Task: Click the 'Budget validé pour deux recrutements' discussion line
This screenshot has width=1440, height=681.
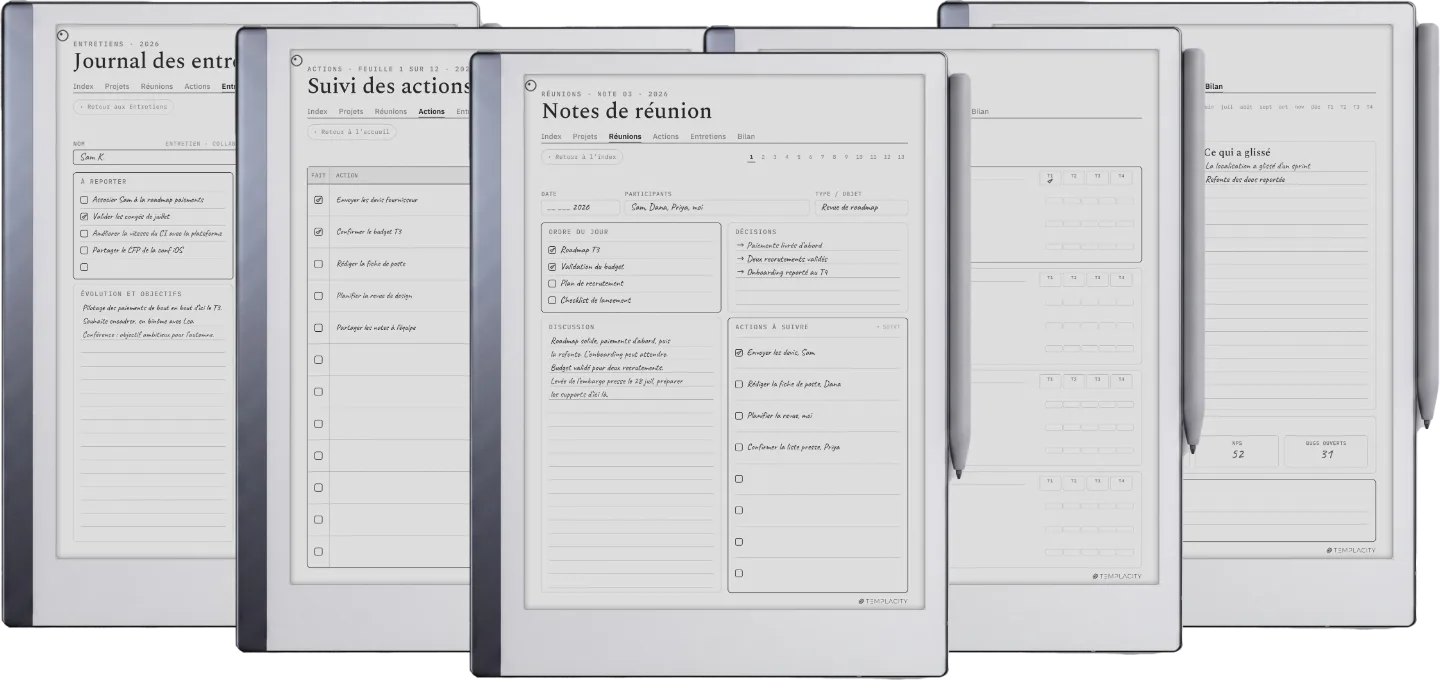Action: click(x=607, y=368)
